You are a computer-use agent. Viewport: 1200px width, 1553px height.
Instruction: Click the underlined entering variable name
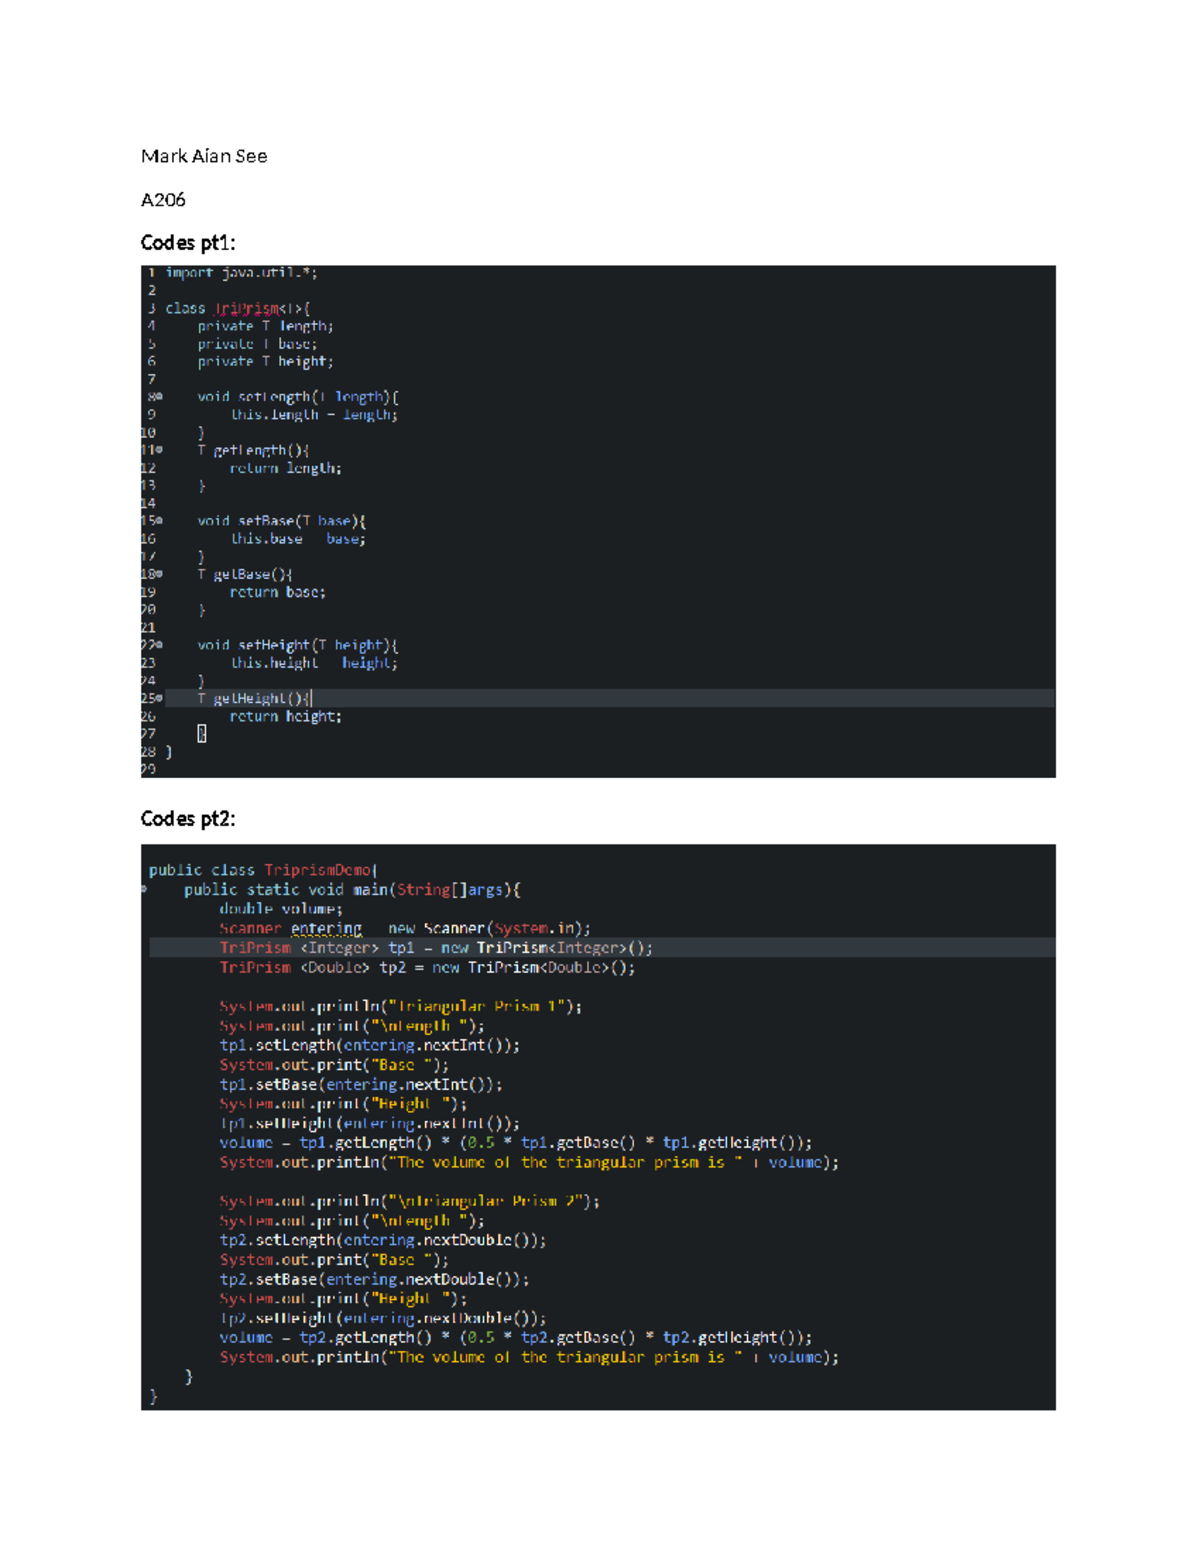click(x=325, y=928)
